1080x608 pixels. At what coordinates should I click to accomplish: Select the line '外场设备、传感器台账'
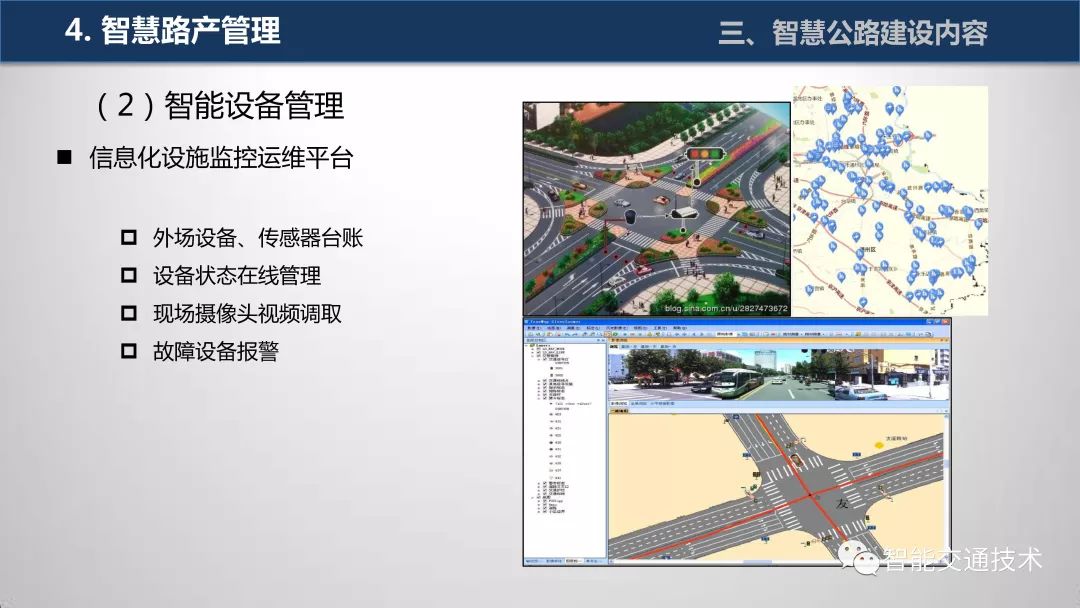[258, 238]
